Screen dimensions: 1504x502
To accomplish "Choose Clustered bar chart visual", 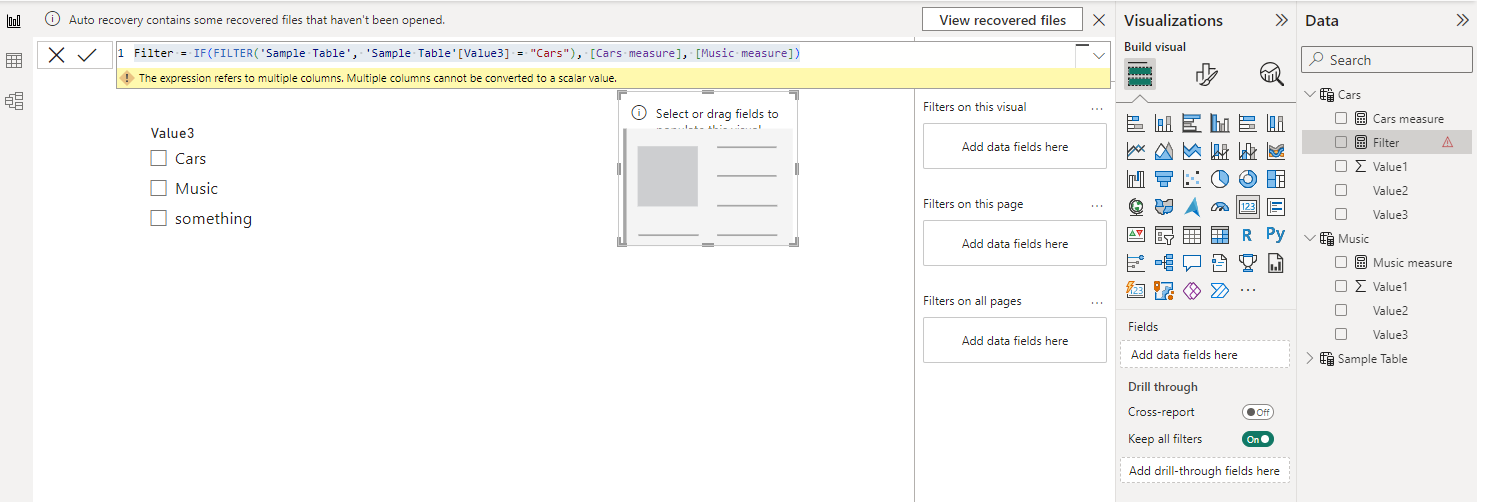I will pyautogui.click(x=1192, y=124).
